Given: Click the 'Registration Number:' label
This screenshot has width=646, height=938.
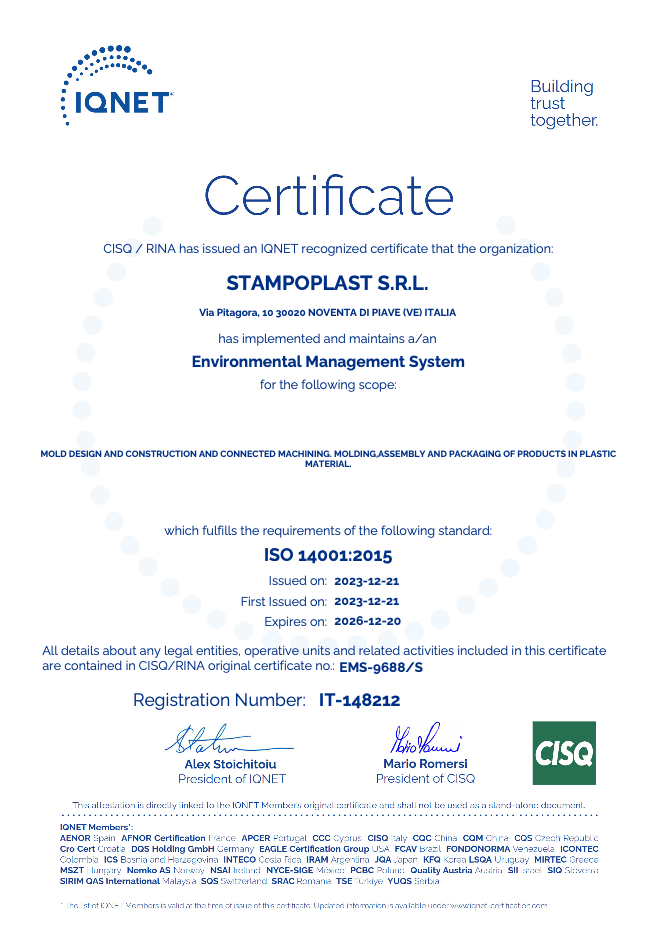Looking at the screenshot, I should pyautogui.click(x=219, y=700).
